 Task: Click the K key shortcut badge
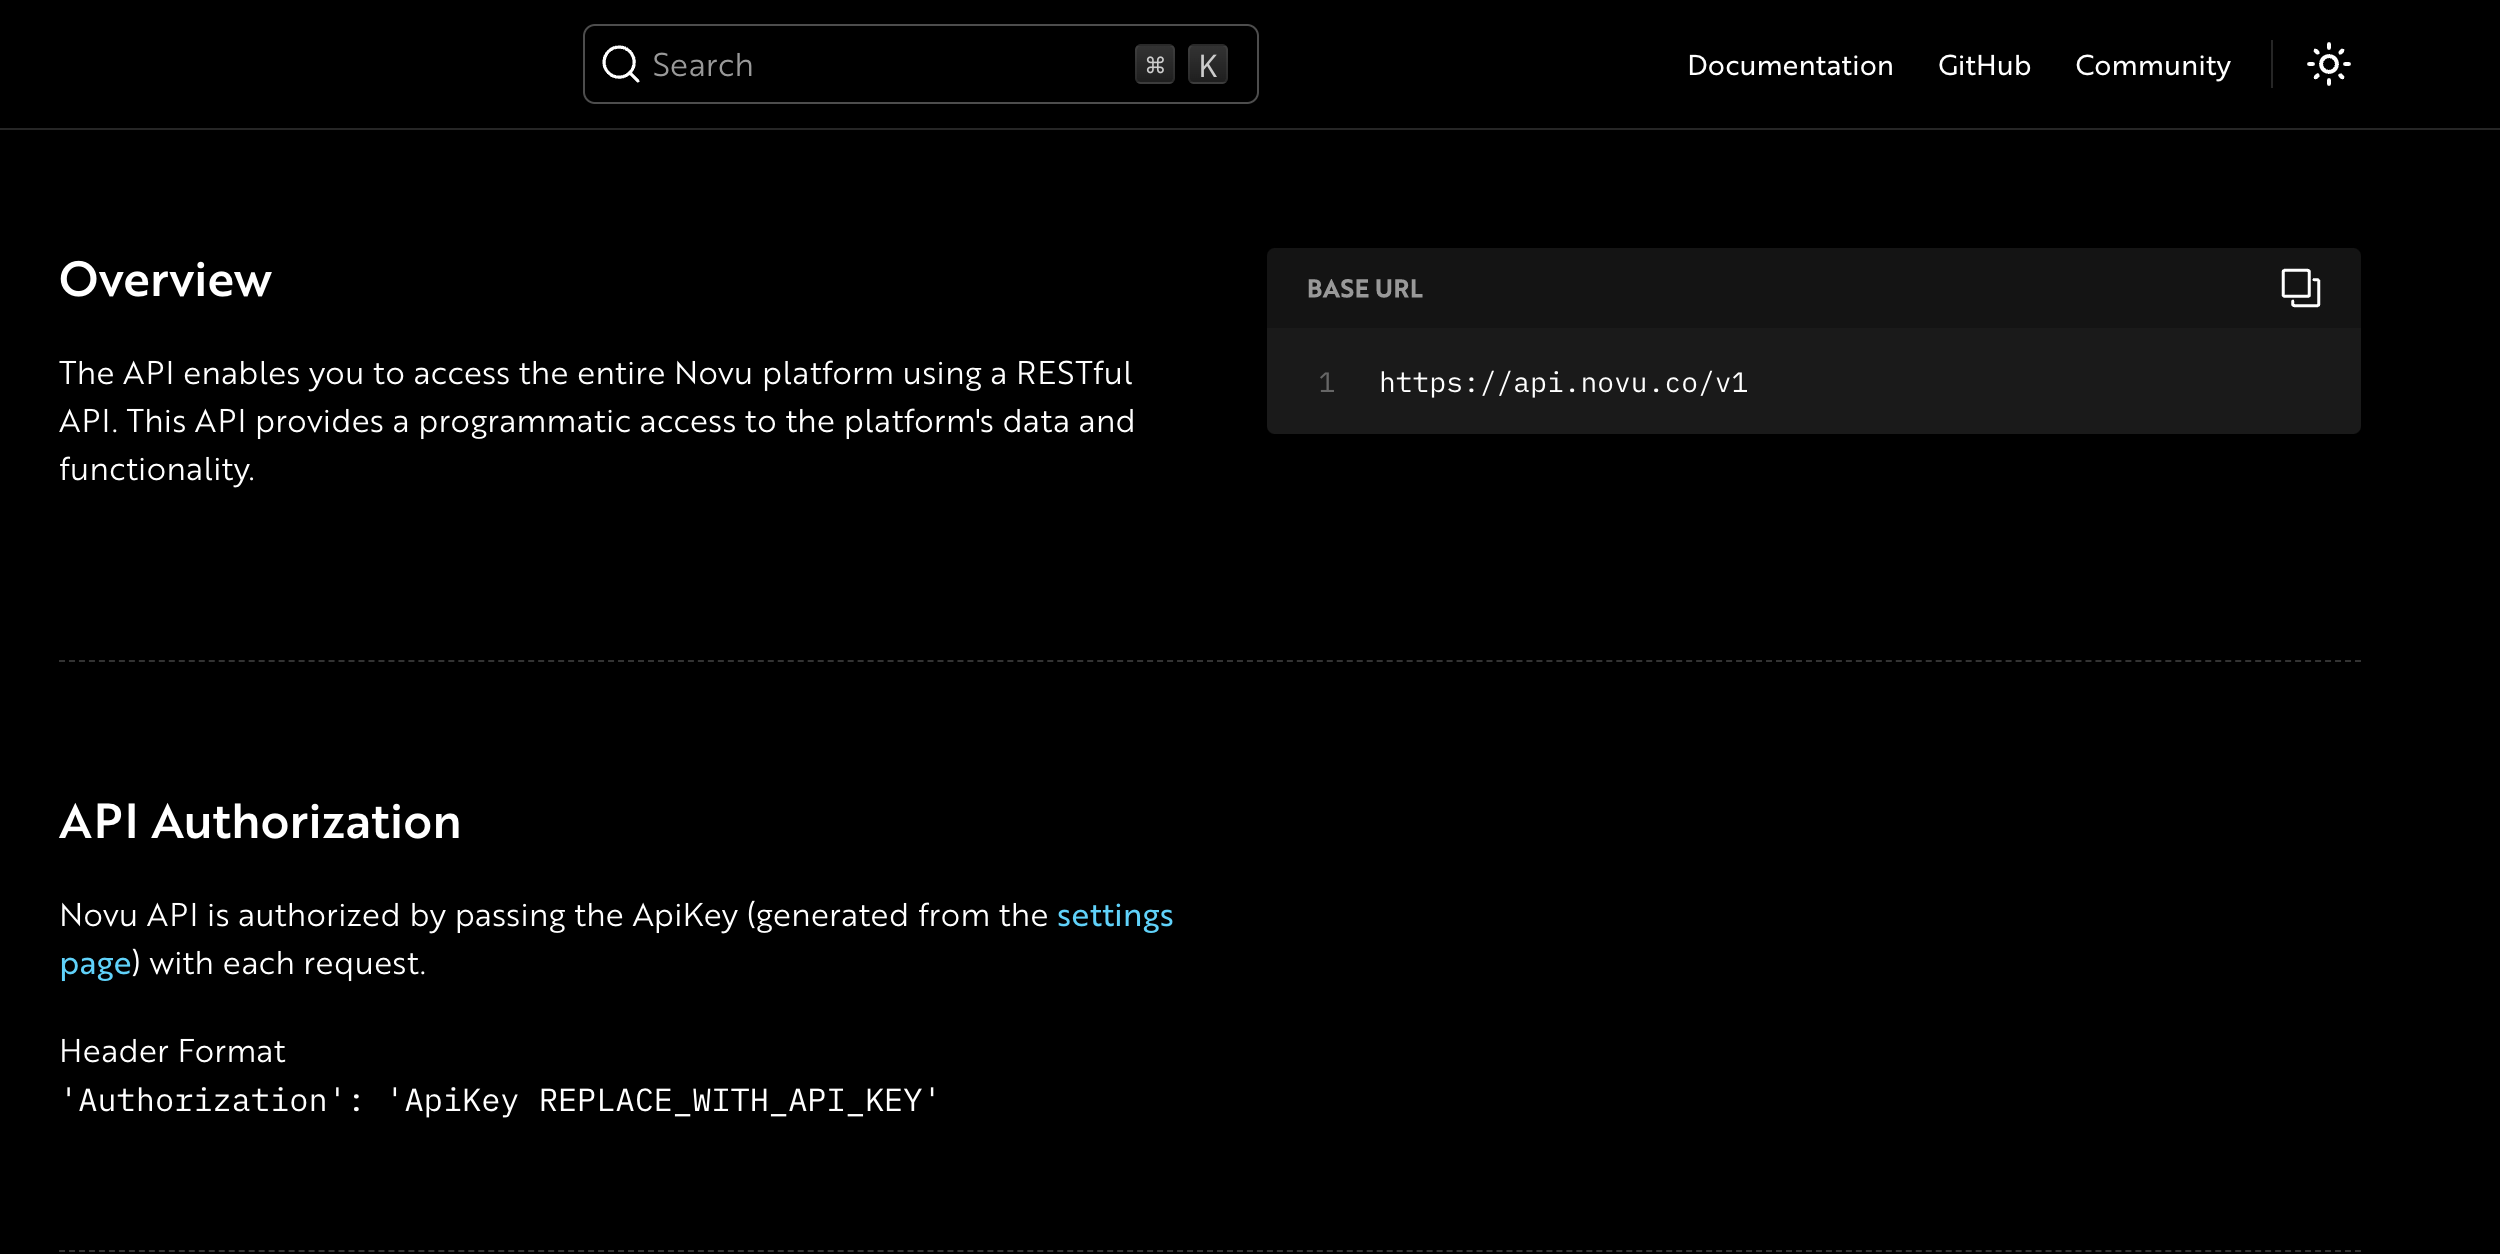(1207, 66)
